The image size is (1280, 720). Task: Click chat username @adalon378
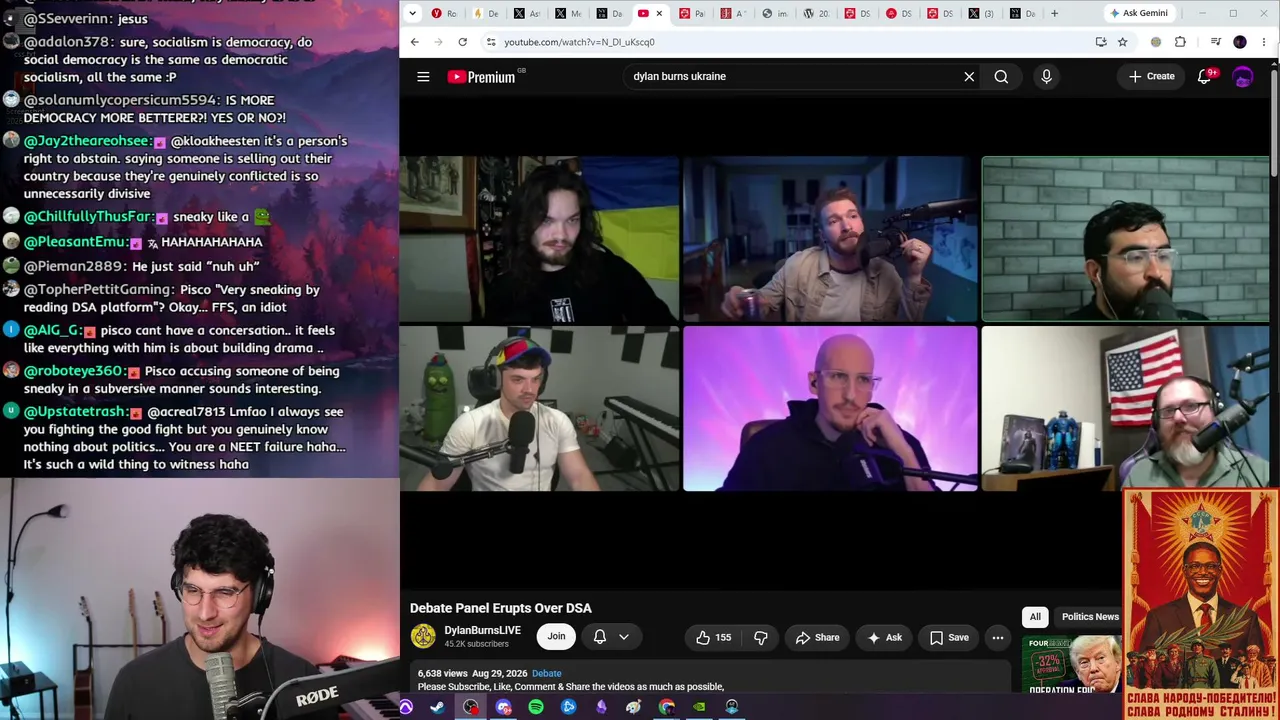tap(70, 42)
